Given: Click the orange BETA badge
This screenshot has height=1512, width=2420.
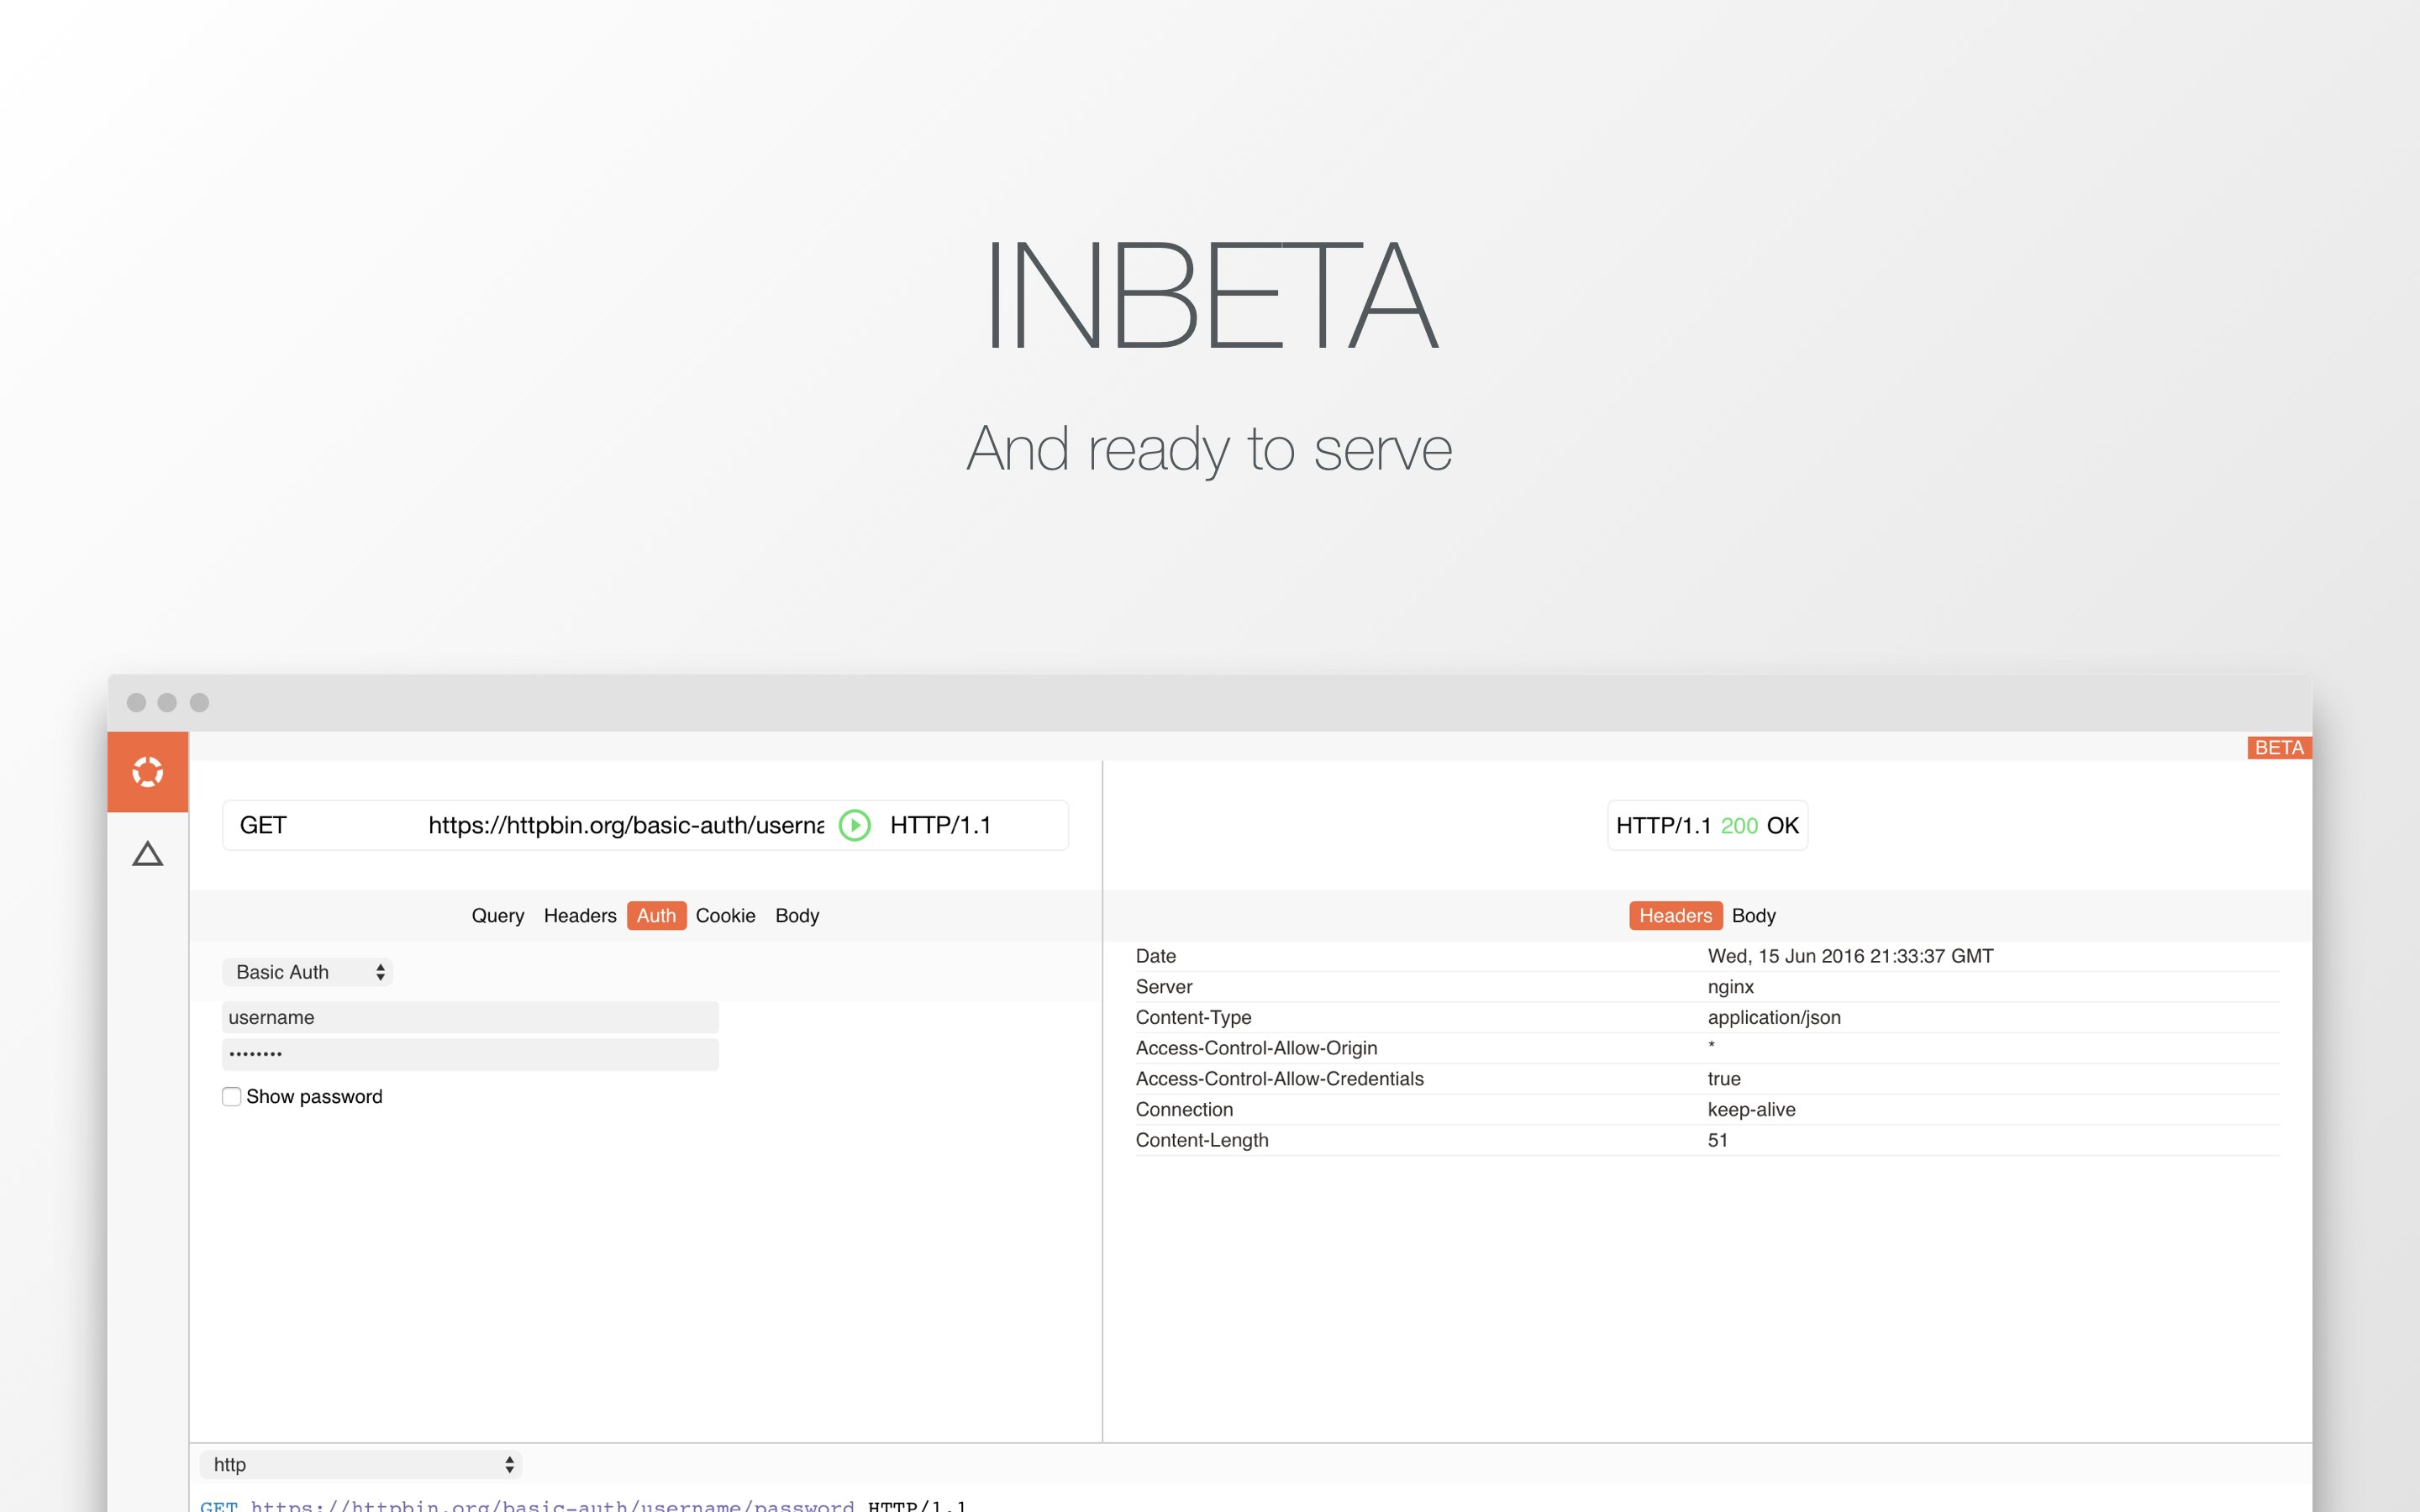Looking at the screenshot, I should 2278,748.
